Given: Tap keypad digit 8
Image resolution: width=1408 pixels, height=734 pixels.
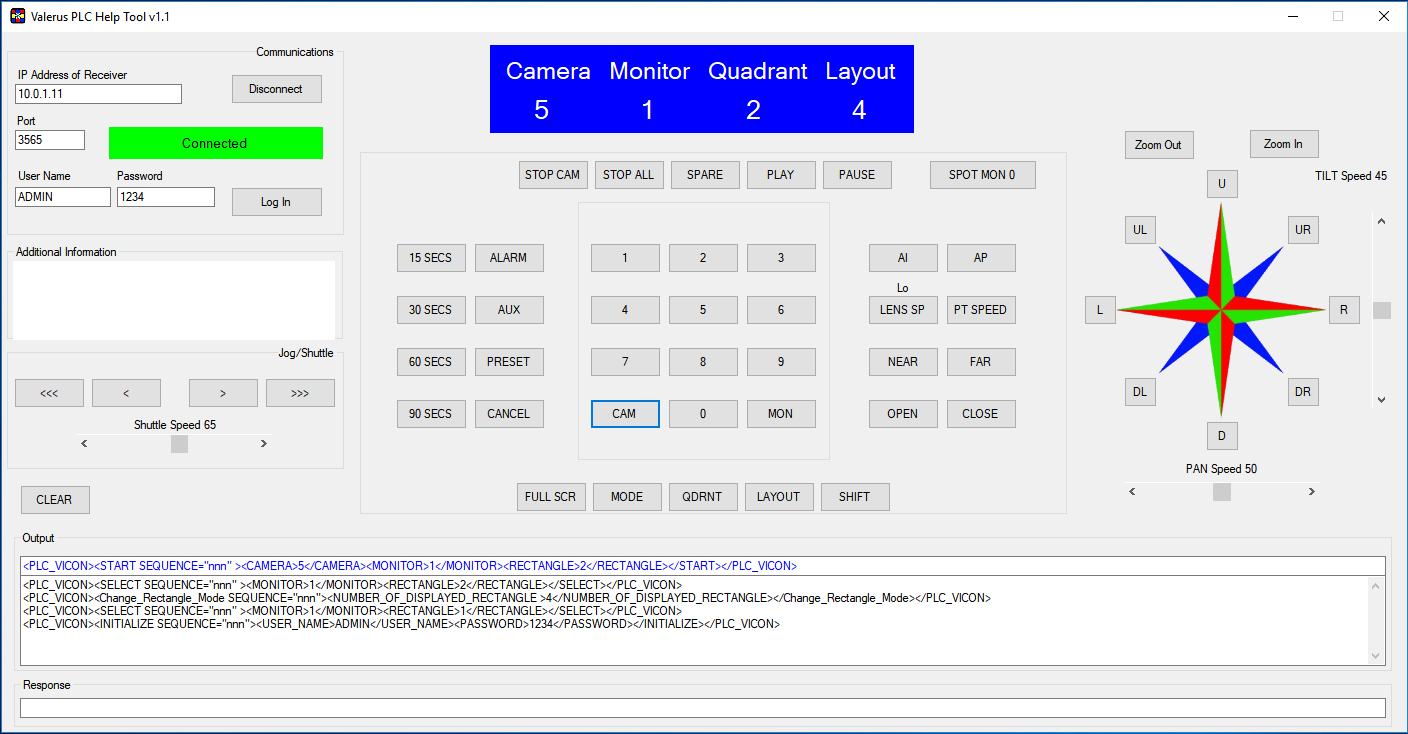Looking at the screenshot, I should coord(703,362).
